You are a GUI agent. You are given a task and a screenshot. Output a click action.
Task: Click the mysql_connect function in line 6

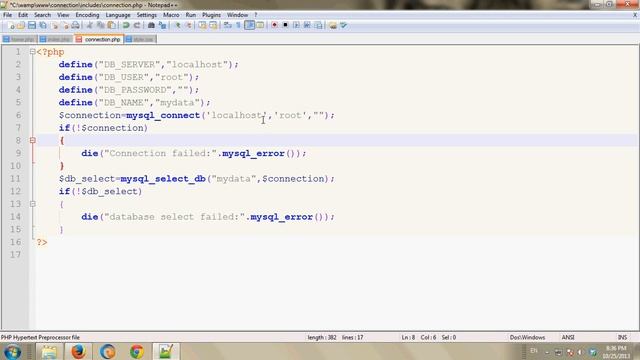163,116
